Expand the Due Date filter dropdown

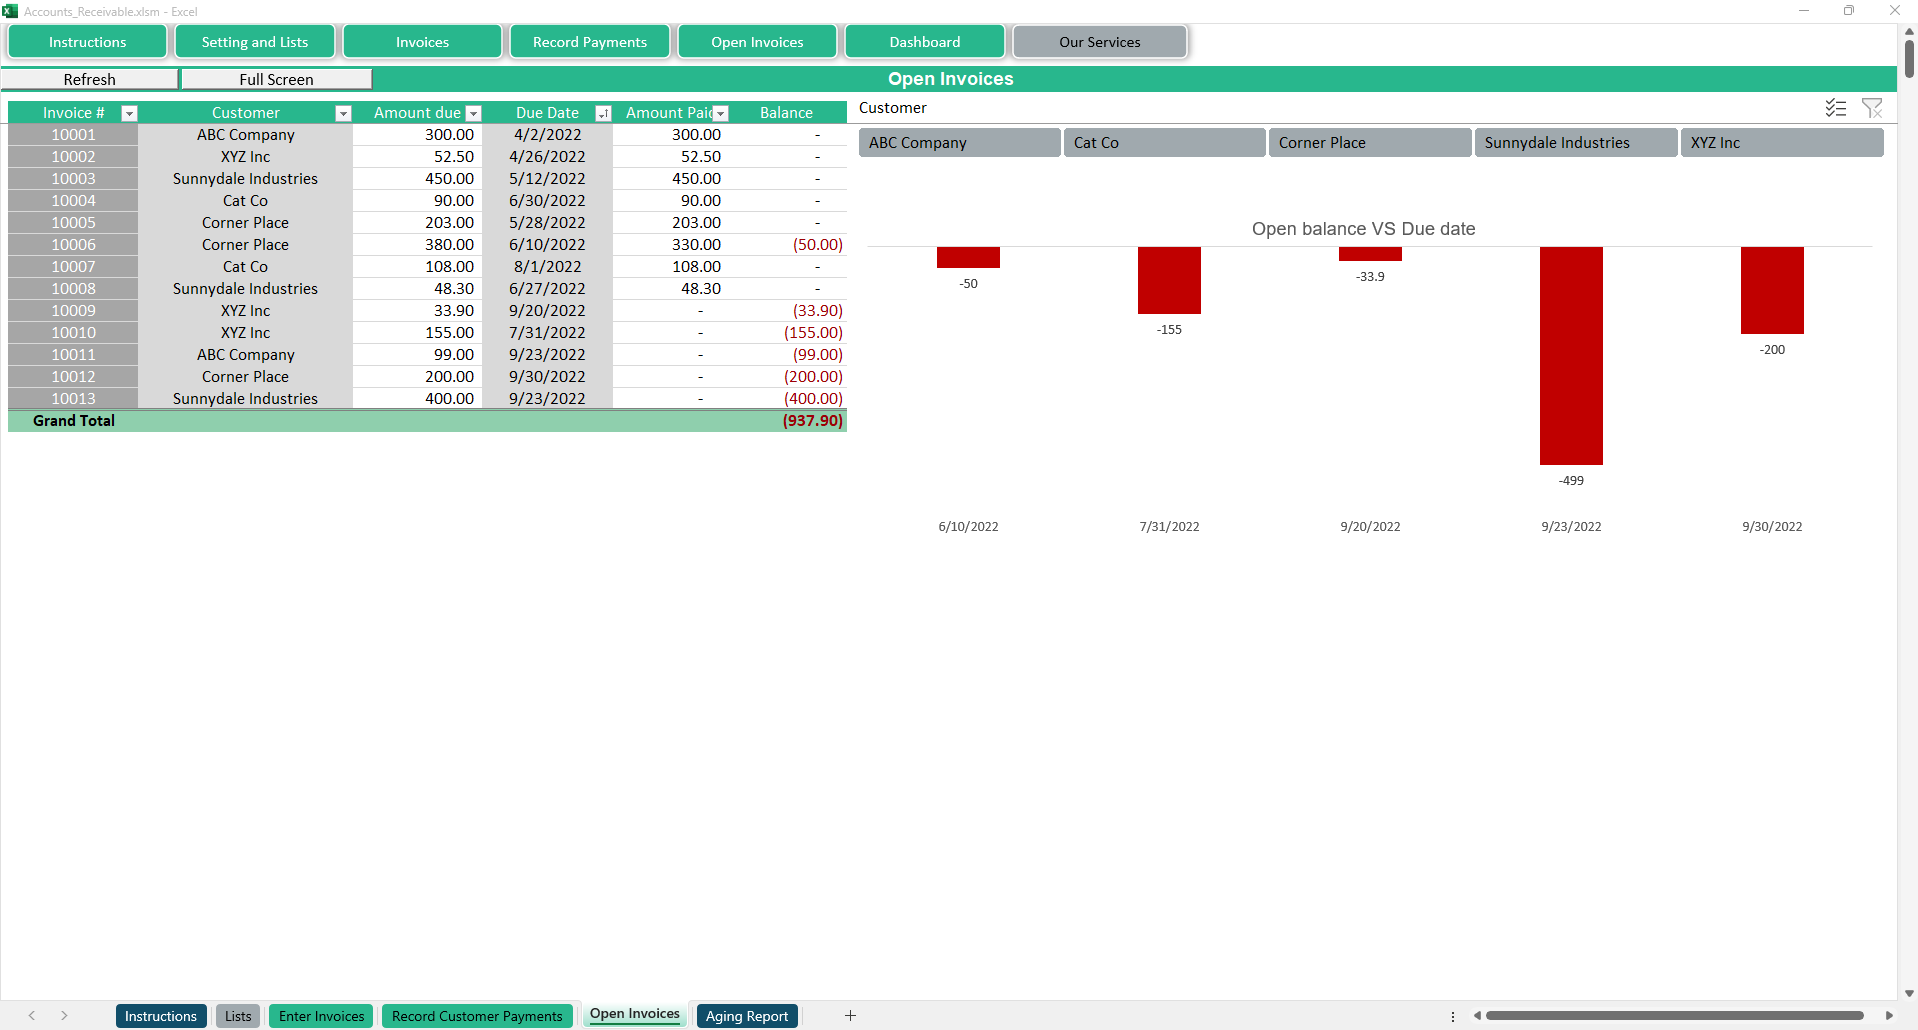603,114
